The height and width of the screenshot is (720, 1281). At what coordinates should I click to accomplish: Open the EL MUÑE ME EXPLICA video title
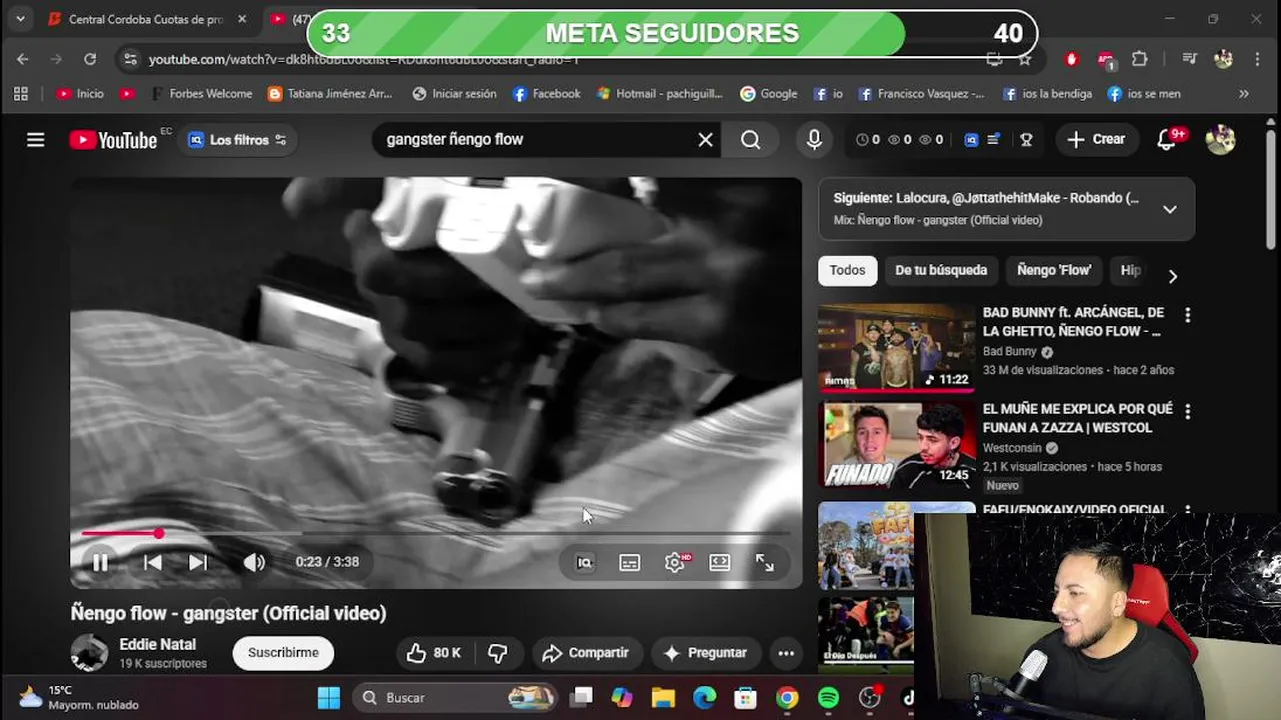(1078, 418)
